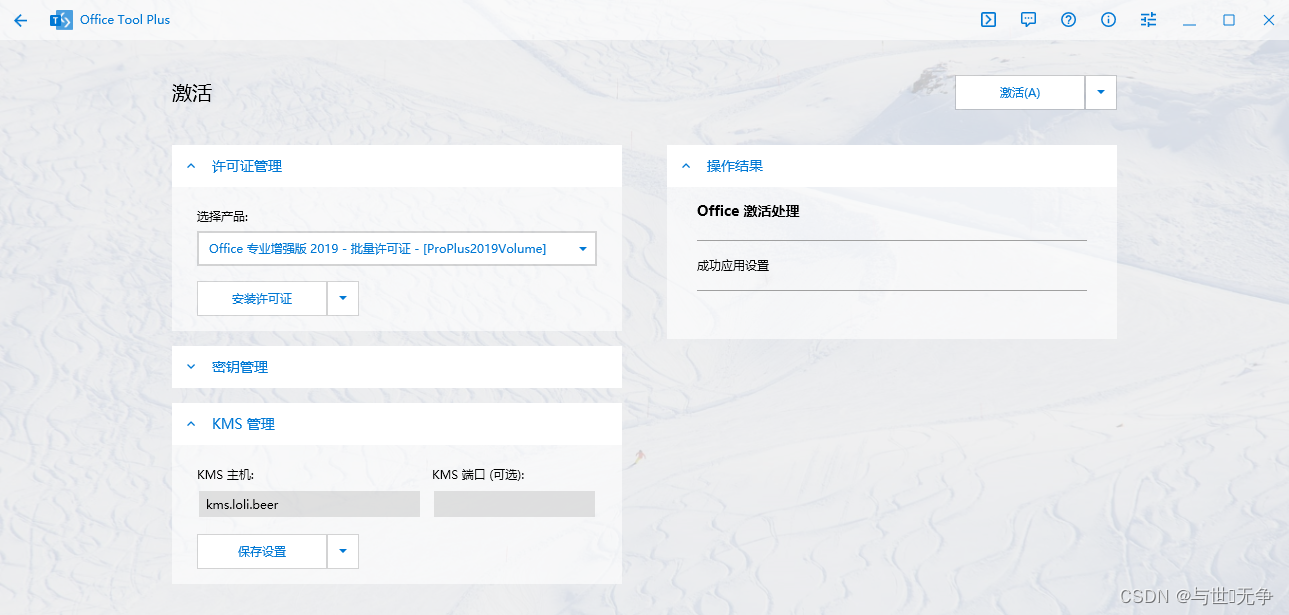1289x615 pixels.
Task: Open the help question mark icon
Action: click(x=1068, y=20)
